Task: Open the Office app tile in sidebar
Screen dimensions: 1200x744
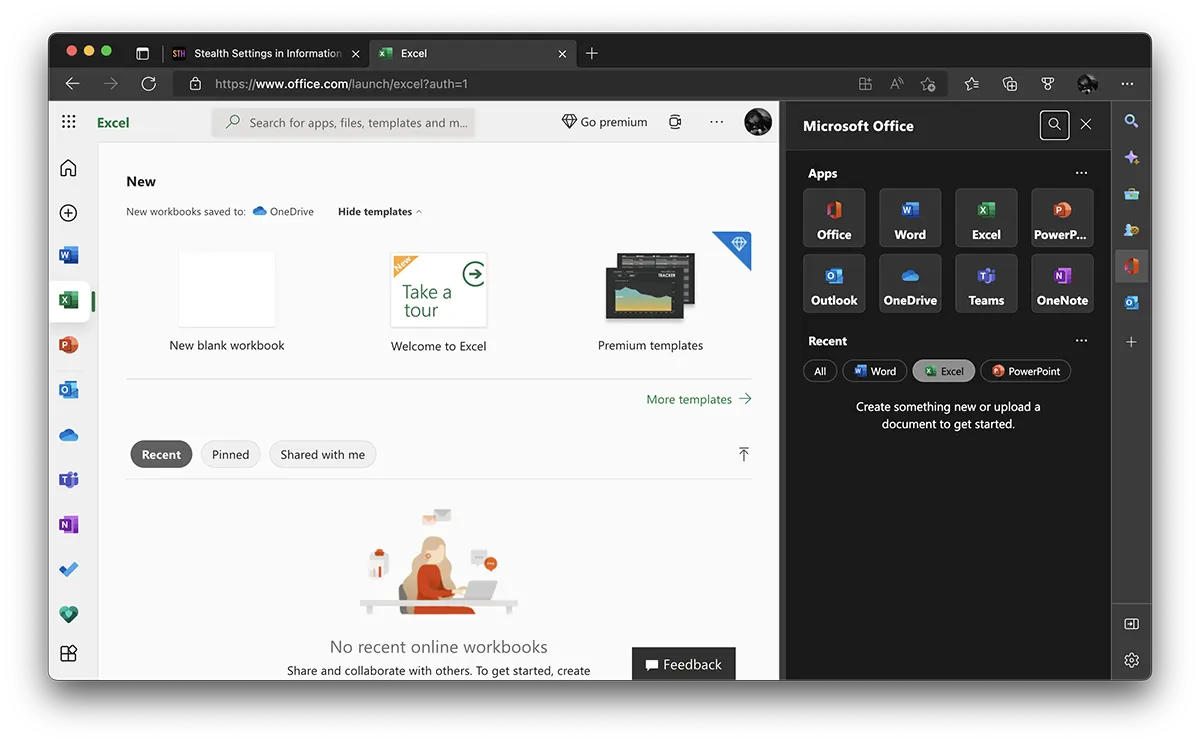Action: 834,218
